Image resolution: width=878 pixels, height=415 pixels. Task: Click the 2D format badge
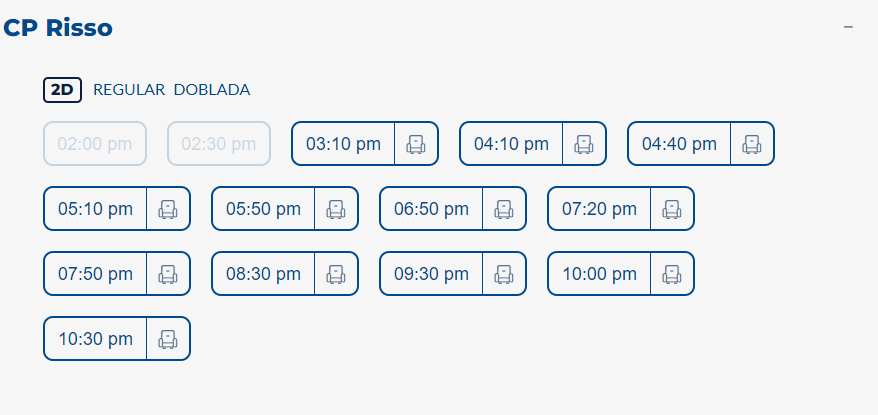pyautogui.click(x=62, y=90)
